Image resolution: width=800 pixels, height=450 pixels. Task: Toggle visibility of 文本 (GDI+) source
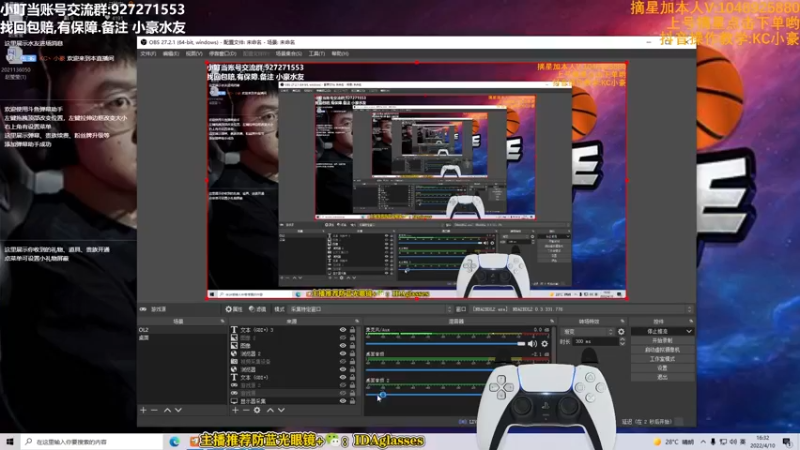coord(343,378)
